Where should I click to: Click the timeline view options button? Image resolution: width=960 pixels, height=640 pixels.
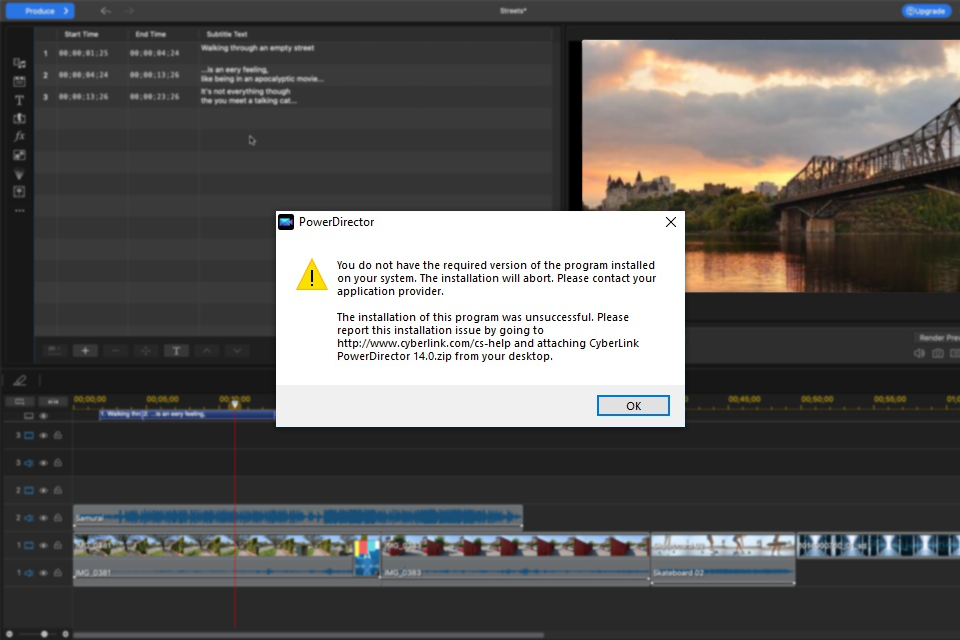20,402
